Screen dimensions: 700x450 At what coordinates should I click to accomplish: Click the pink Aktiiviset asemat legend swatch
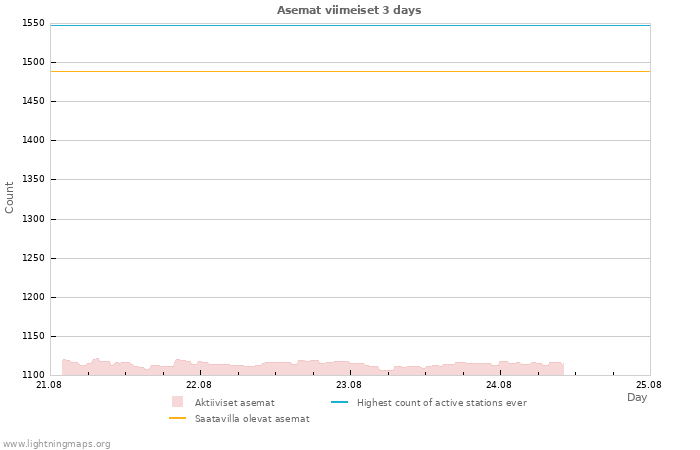[177, 402]
